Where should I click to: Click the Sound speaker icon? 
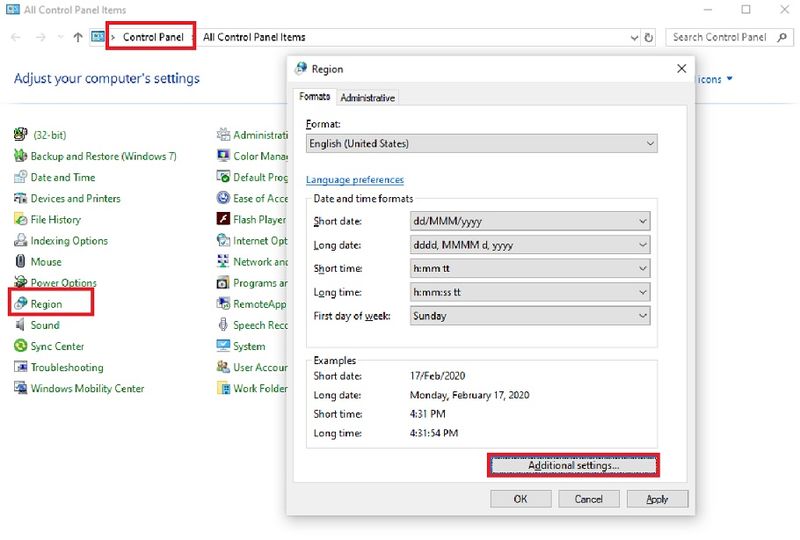pyautogui.click(x=21, y=325)
